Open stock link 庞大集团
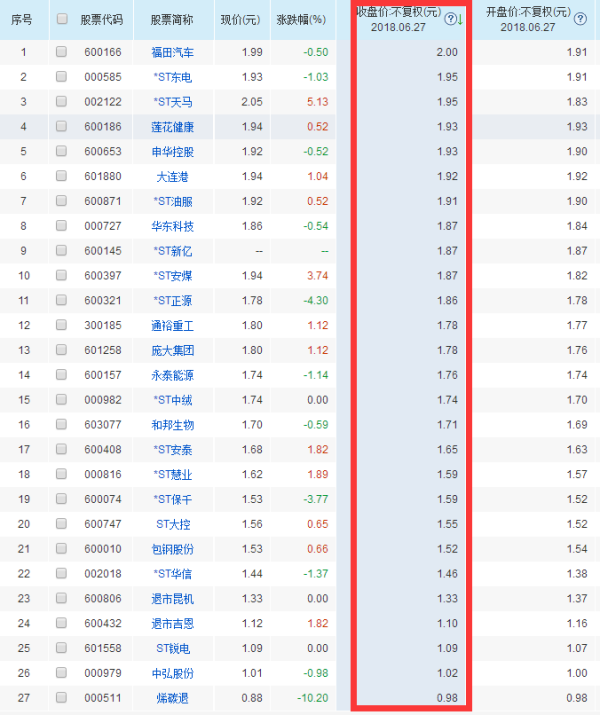 point(172,351)
